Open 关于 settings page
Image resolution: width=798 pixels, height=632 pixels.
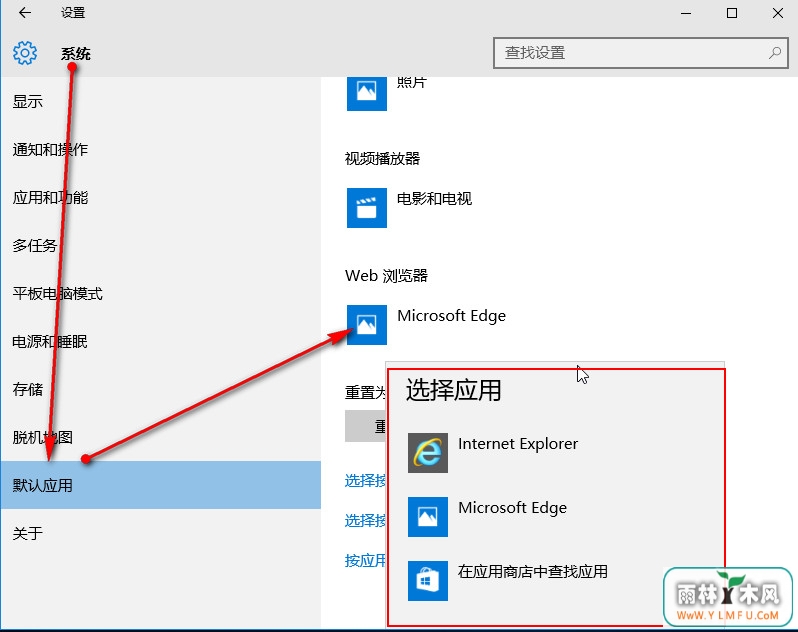tap(160, 533)
